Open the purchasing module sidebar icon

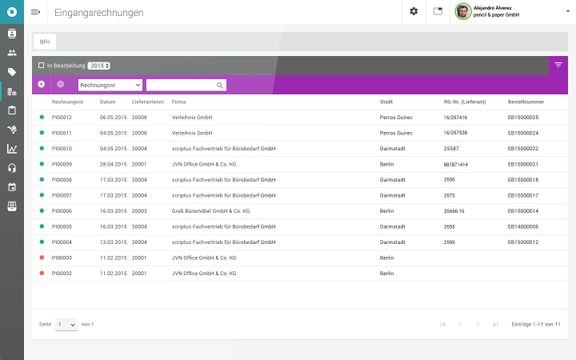click(x=12, y=91)
